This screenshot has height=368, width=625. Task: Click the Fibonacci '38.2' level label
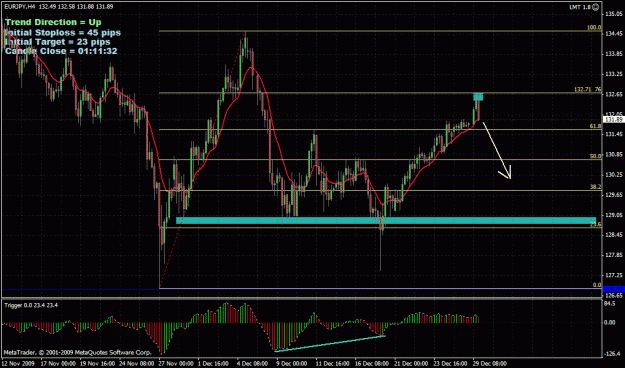[x=596, y=187]
